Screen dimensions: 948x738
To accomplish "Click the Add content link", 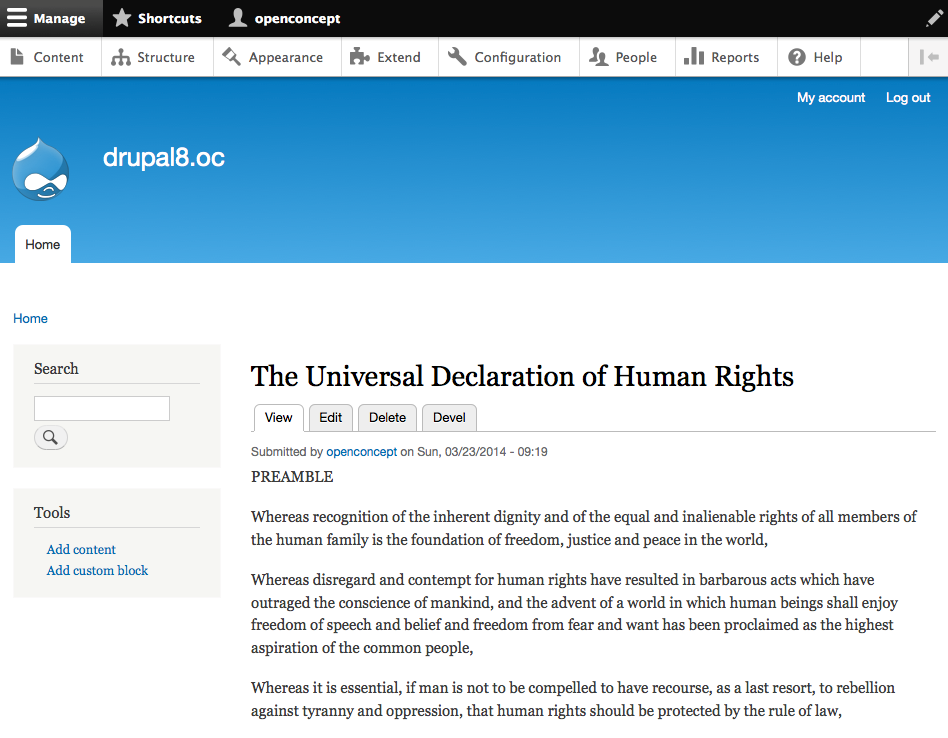I will [80, 549].
